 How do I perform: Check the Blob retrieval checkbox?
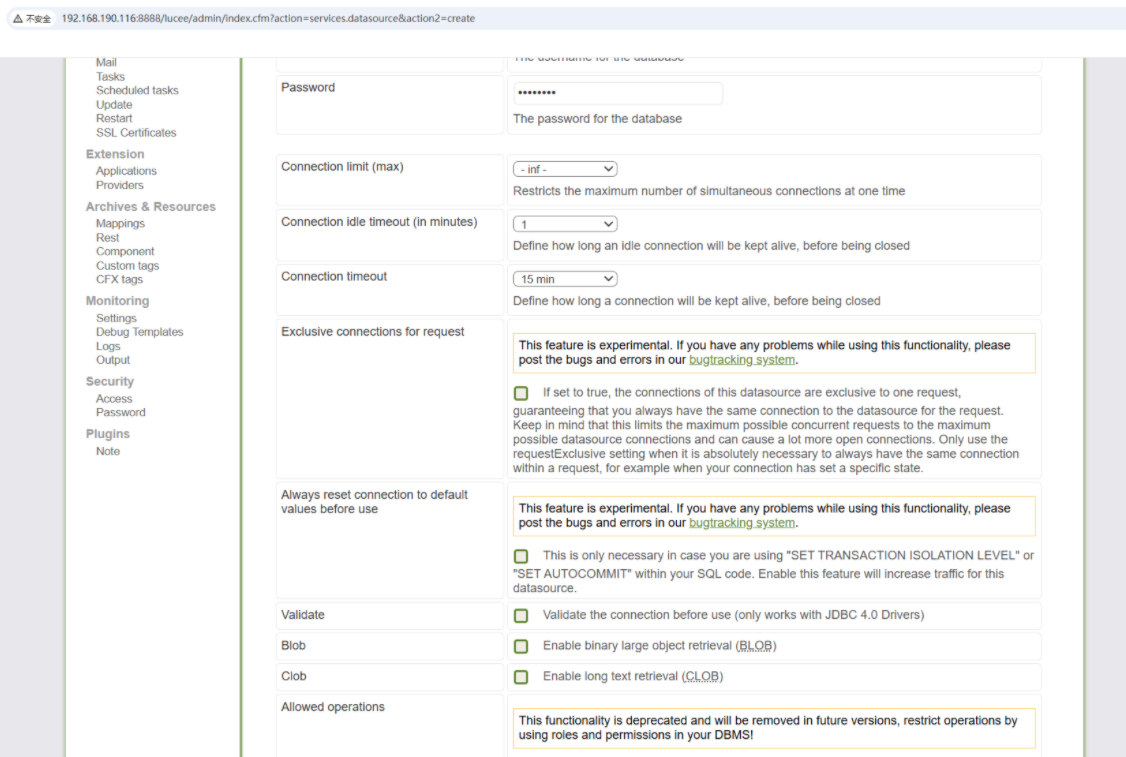pyautogui.click(x=521, y=647)
